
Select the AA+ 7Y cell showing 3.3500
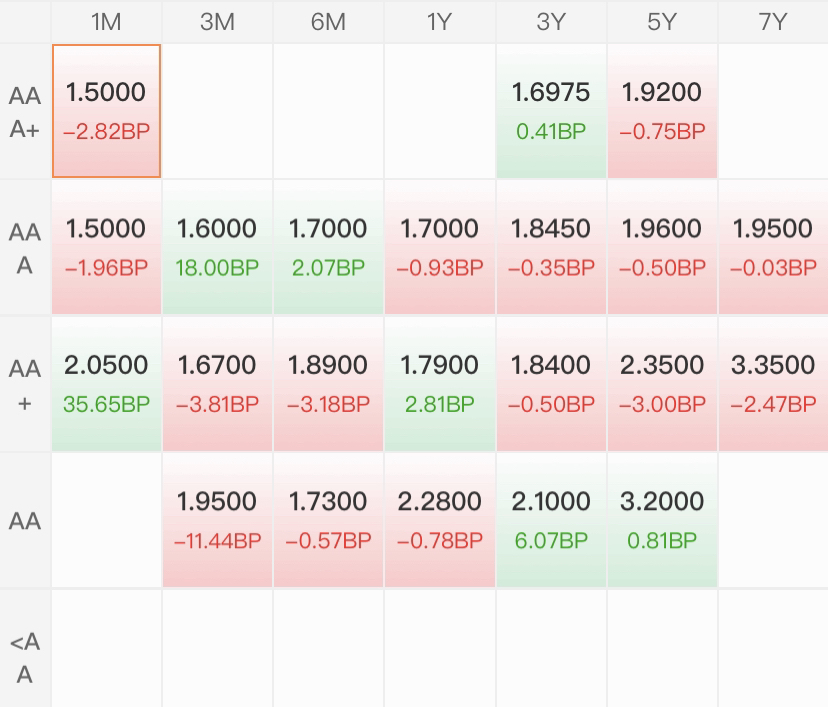(x=773, y=384)
